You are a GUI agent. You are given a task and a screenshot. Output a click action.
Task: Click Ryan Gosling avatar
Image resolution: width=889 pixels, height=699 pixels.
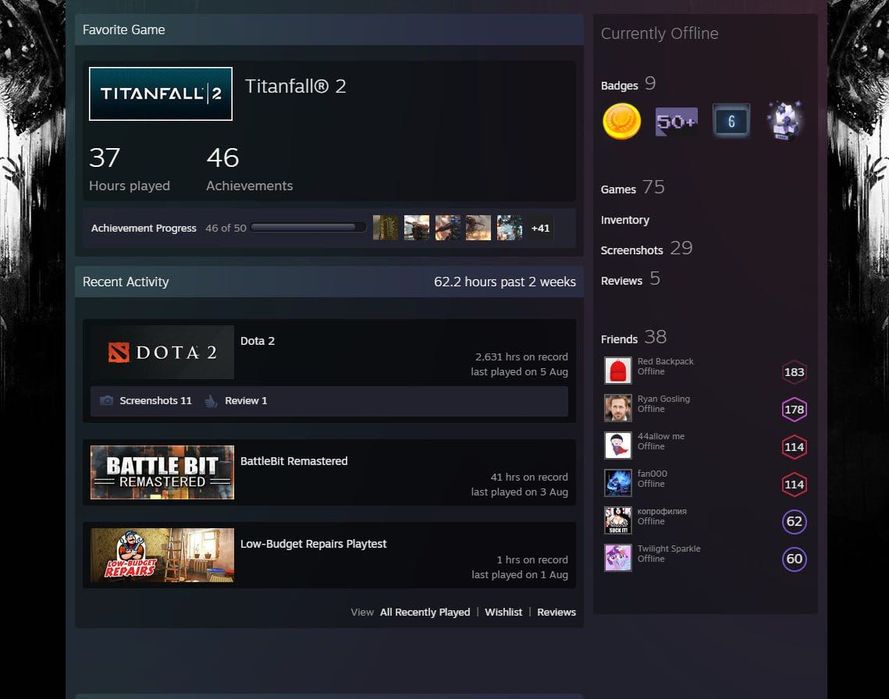617,408
